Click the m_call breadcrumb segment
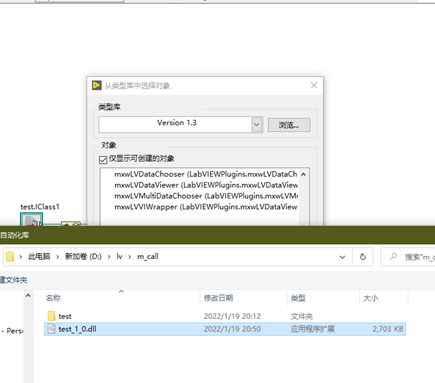 pos(148,256)
